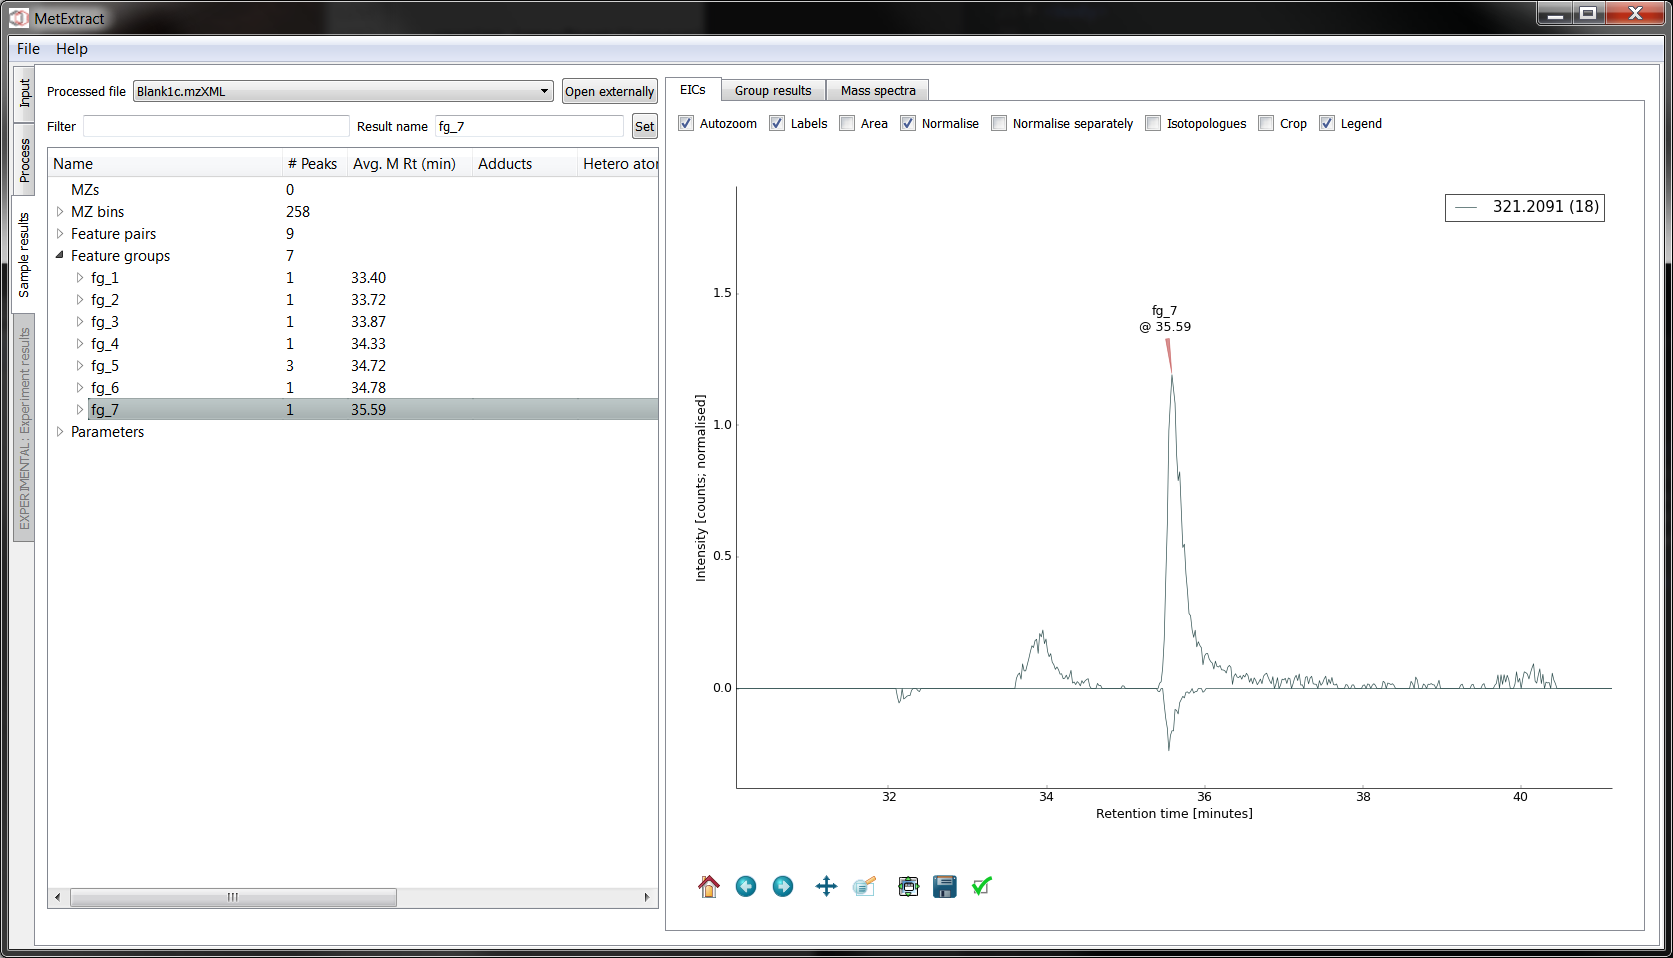Expand the fg_2 feature group
The height and width of the screenshot is (958, 1673).
80,300
